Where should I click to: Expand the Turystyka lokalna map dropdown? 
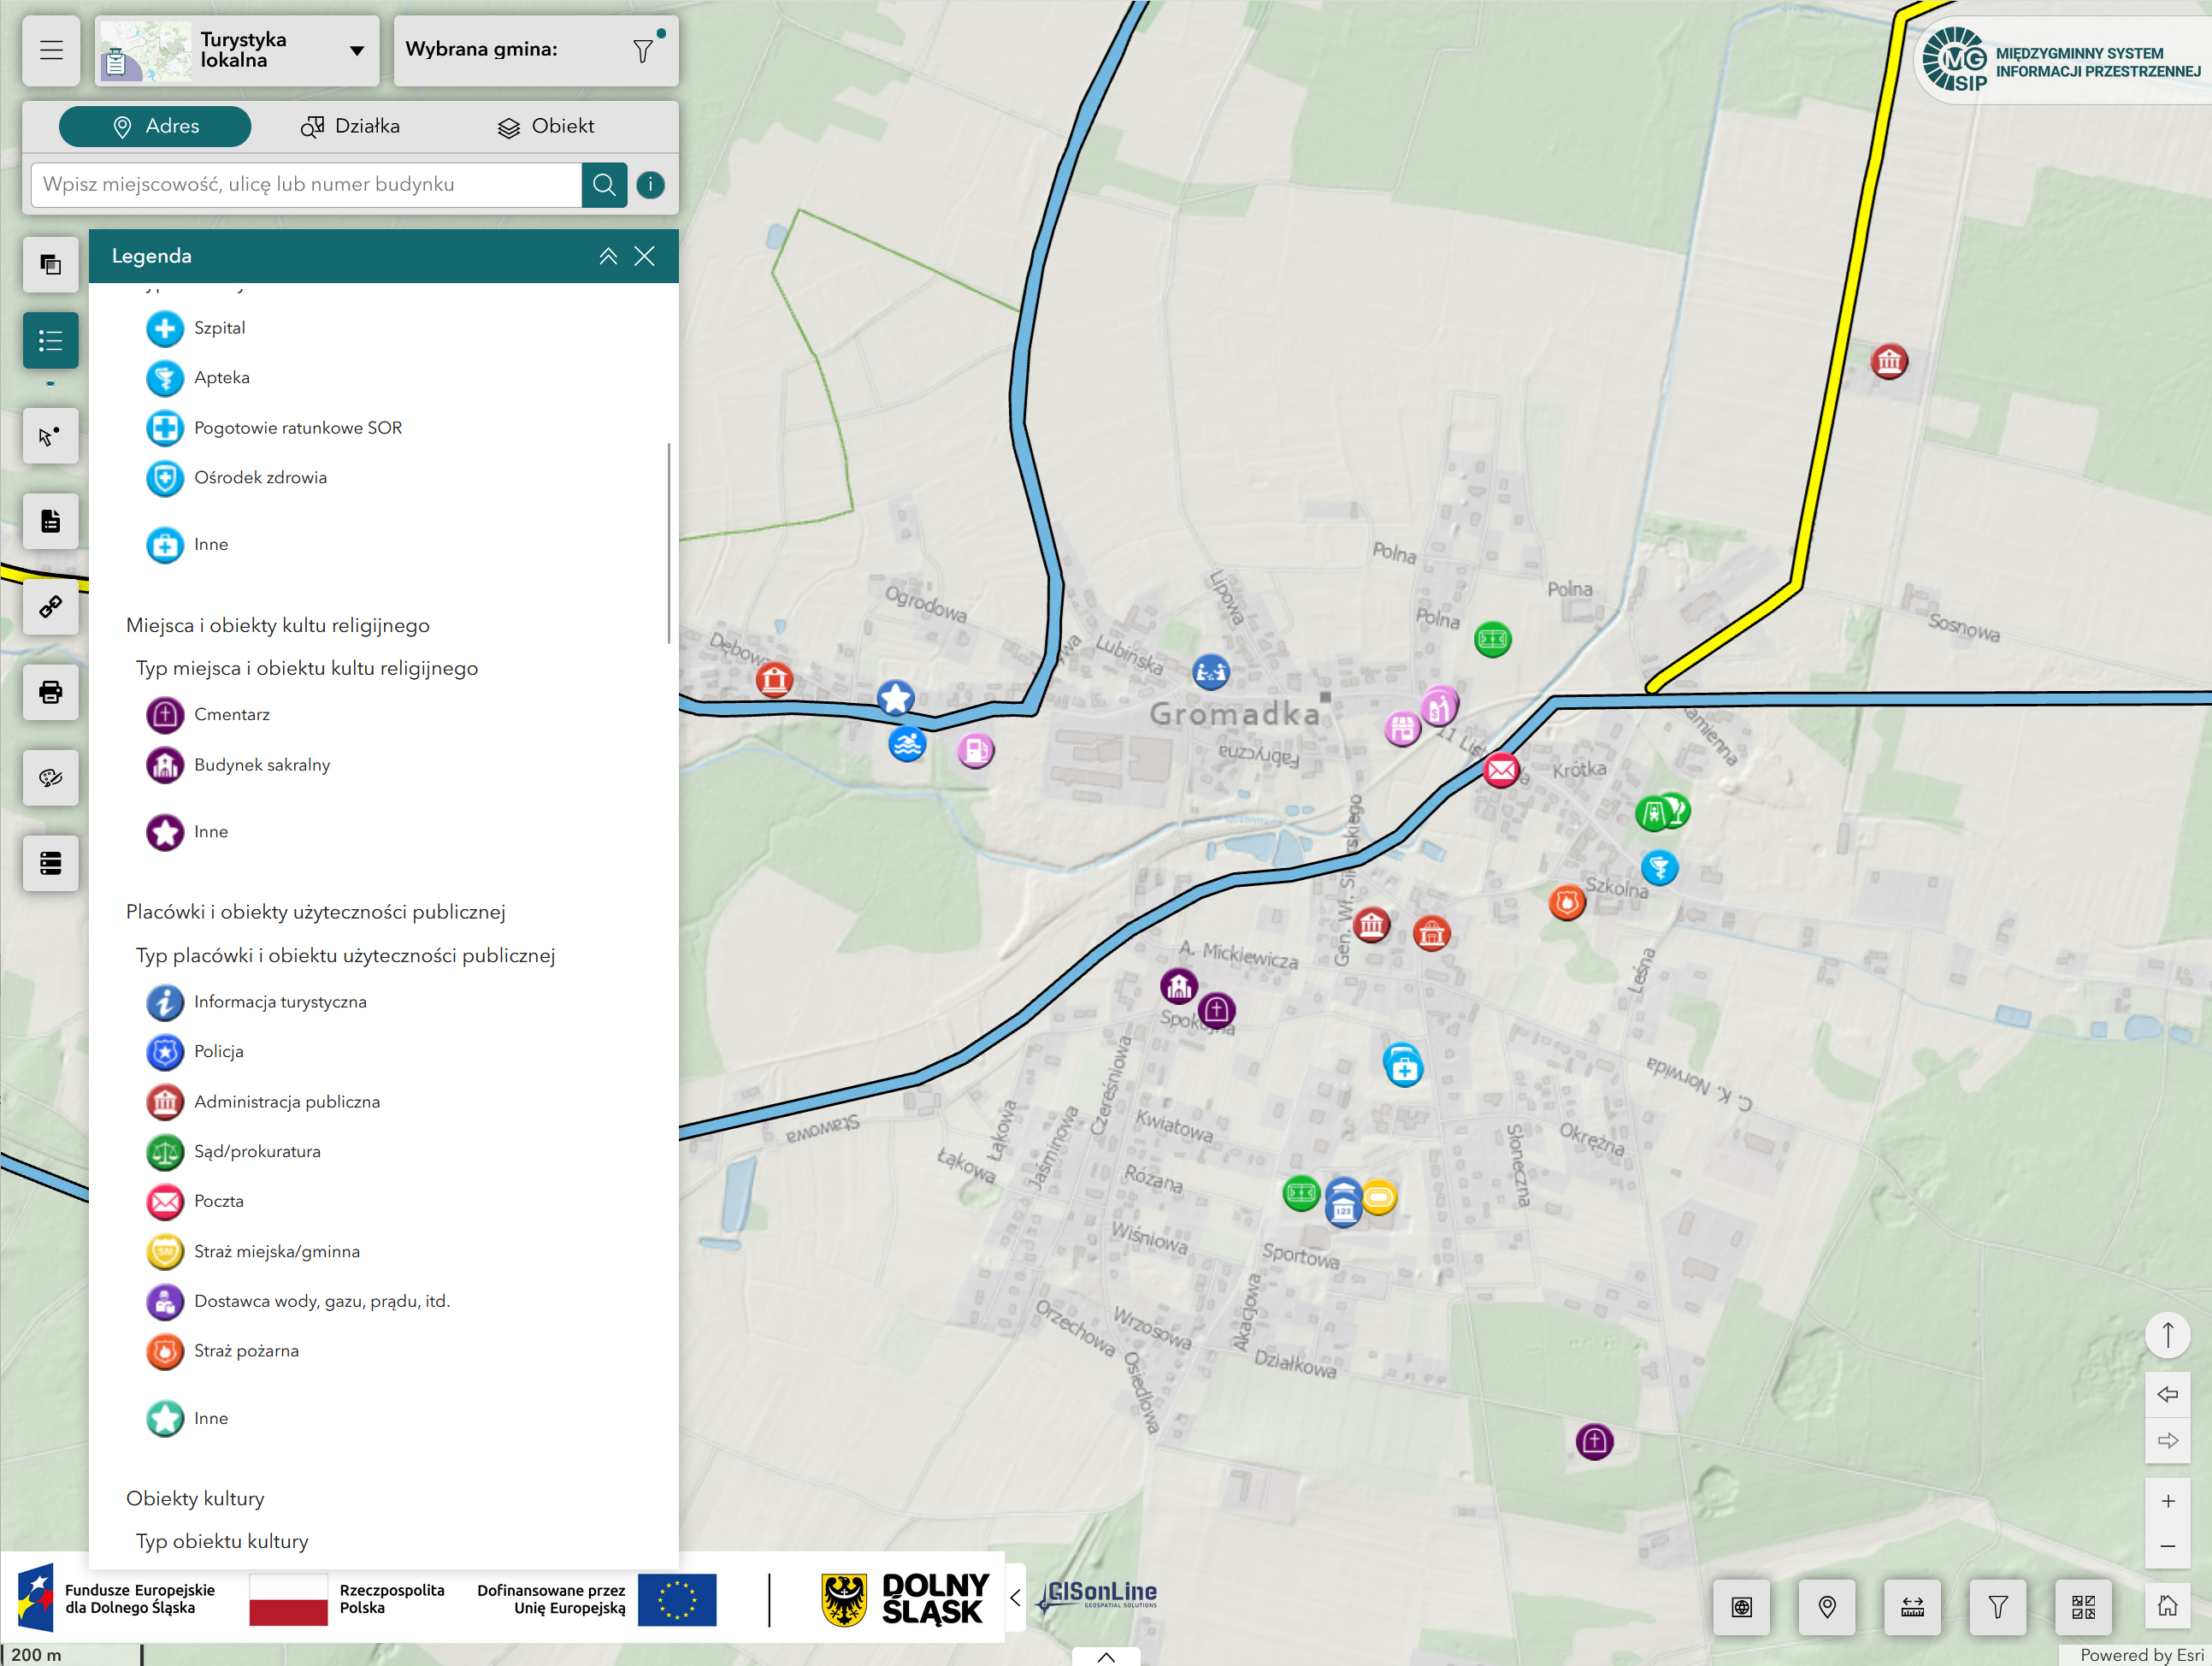point(357,50)
